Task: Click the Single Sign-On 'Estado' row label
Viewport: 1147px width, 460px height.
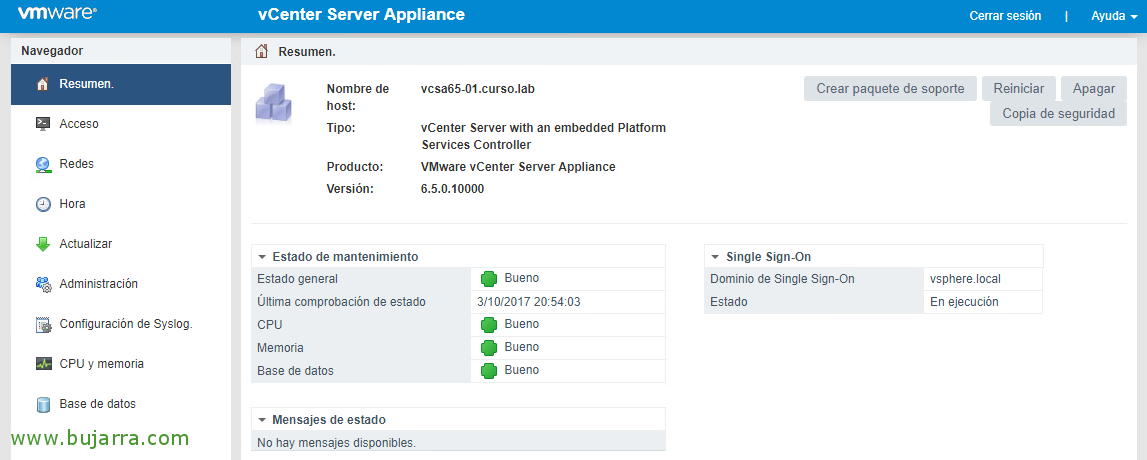Action: click(x=729, y=301)
